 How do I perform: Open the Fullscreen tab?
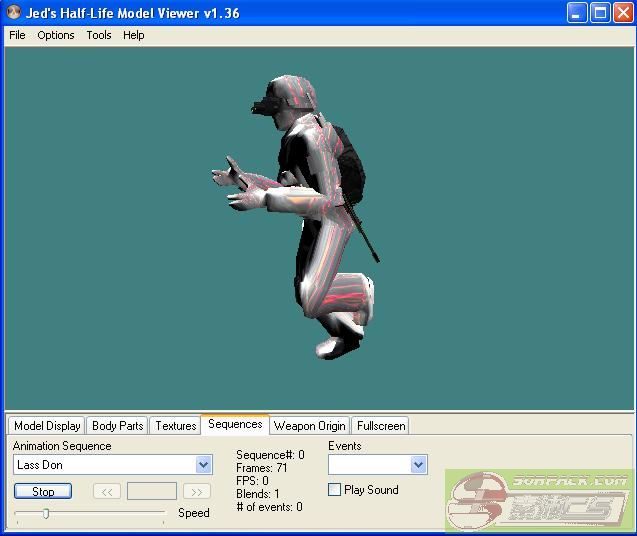pyautogui.click(x=381, y=426)
